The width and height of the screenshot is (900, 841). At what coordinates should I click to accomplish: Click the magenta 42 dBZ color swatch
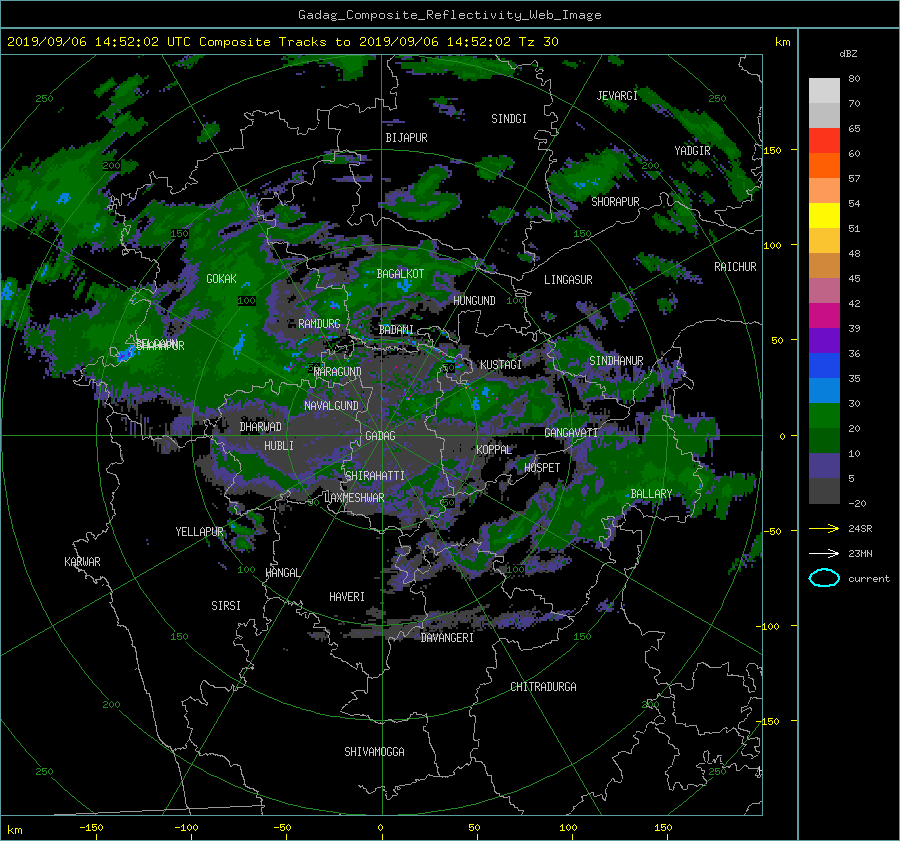824,315
